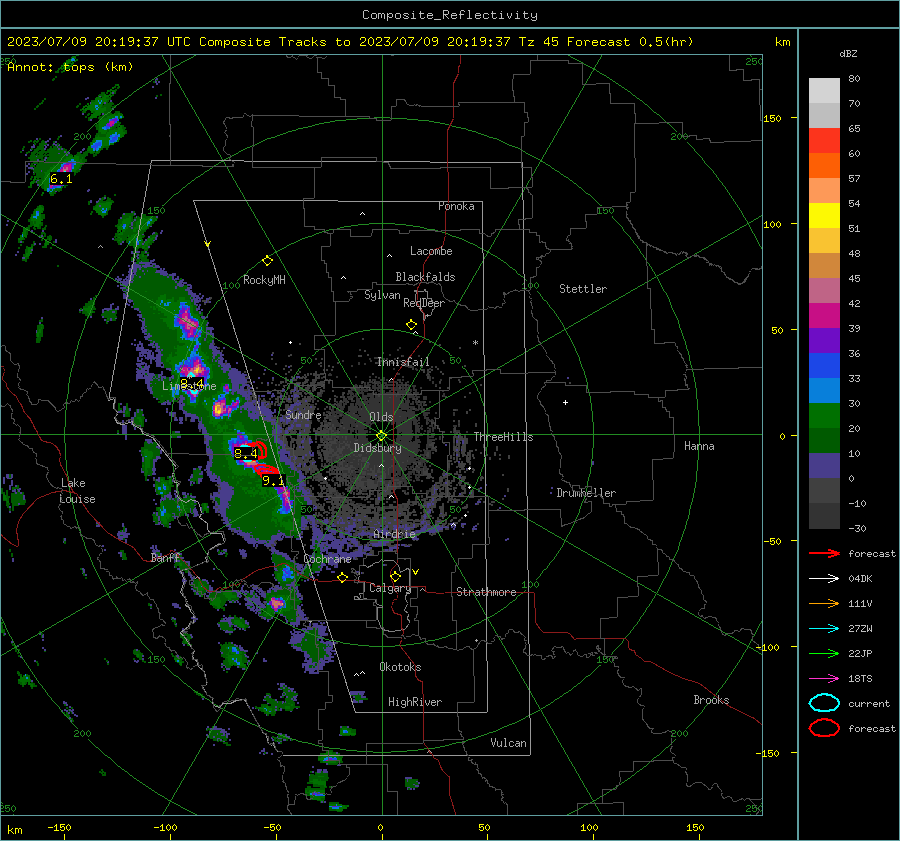Click the Okotoks town label
The image size is (900, 841).
point(400,667)
